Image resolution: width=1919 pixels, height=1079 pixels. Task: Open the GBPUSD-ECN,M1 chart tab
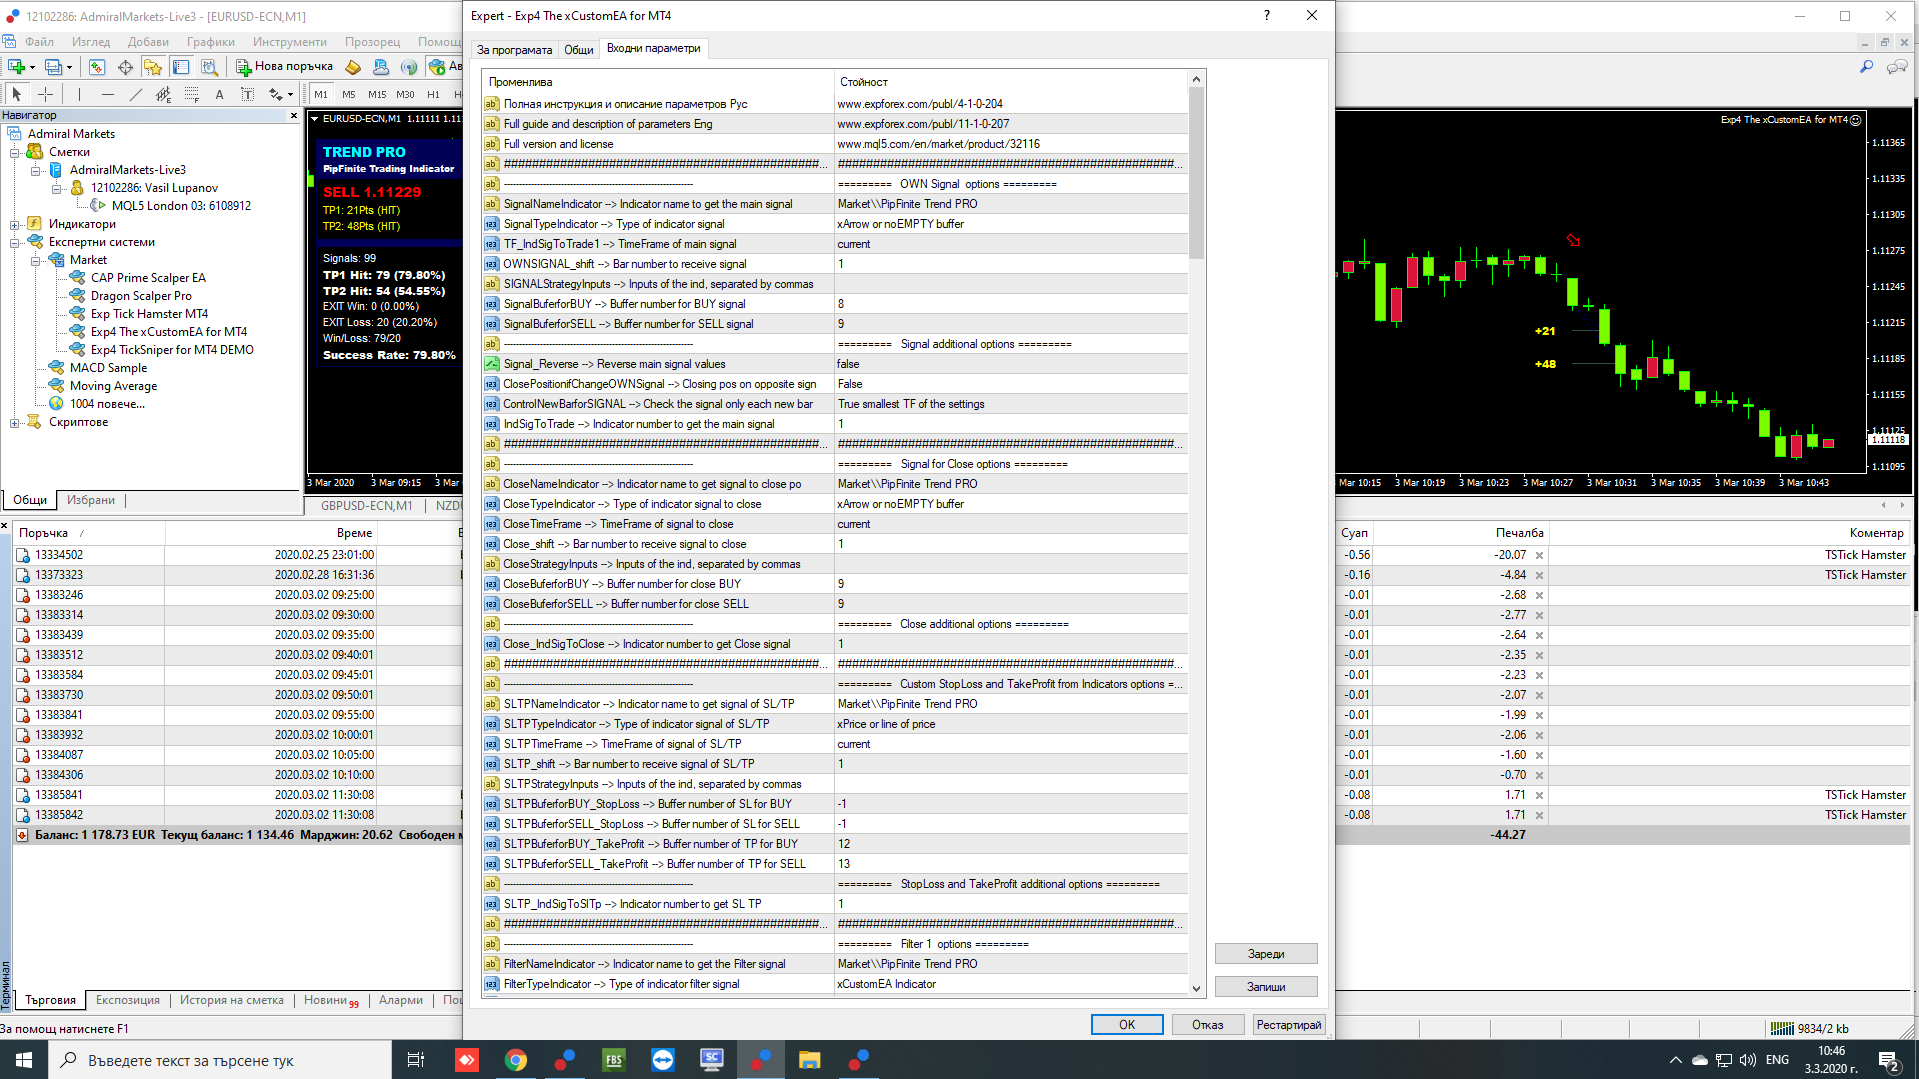pos(366,506)
